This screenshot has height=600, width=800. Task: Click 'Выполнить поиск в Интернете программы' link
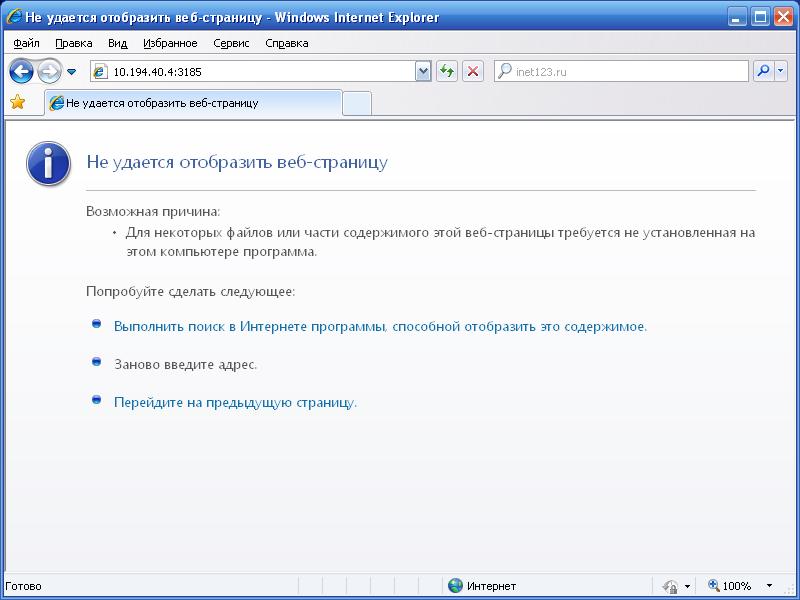pyautogui.click(x=380, y=326)
